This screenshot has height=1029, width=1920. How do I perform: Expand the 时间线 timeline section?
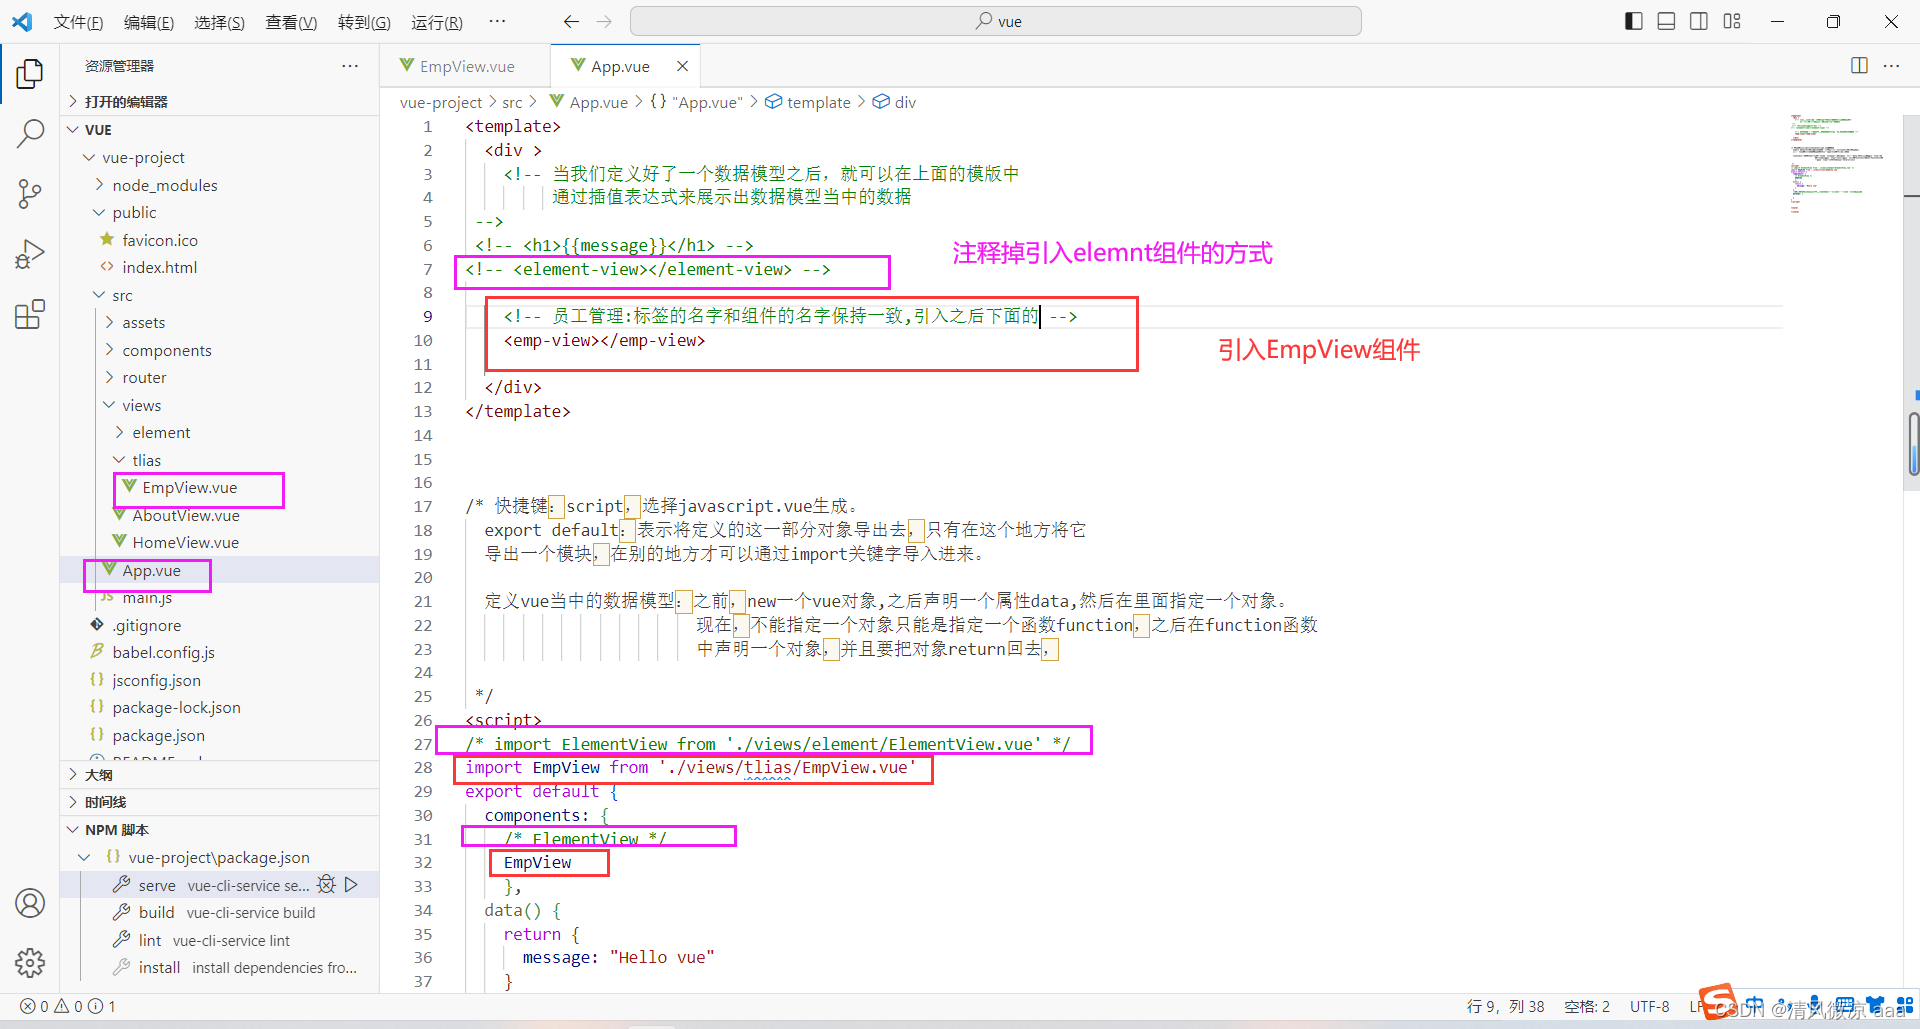220,802
